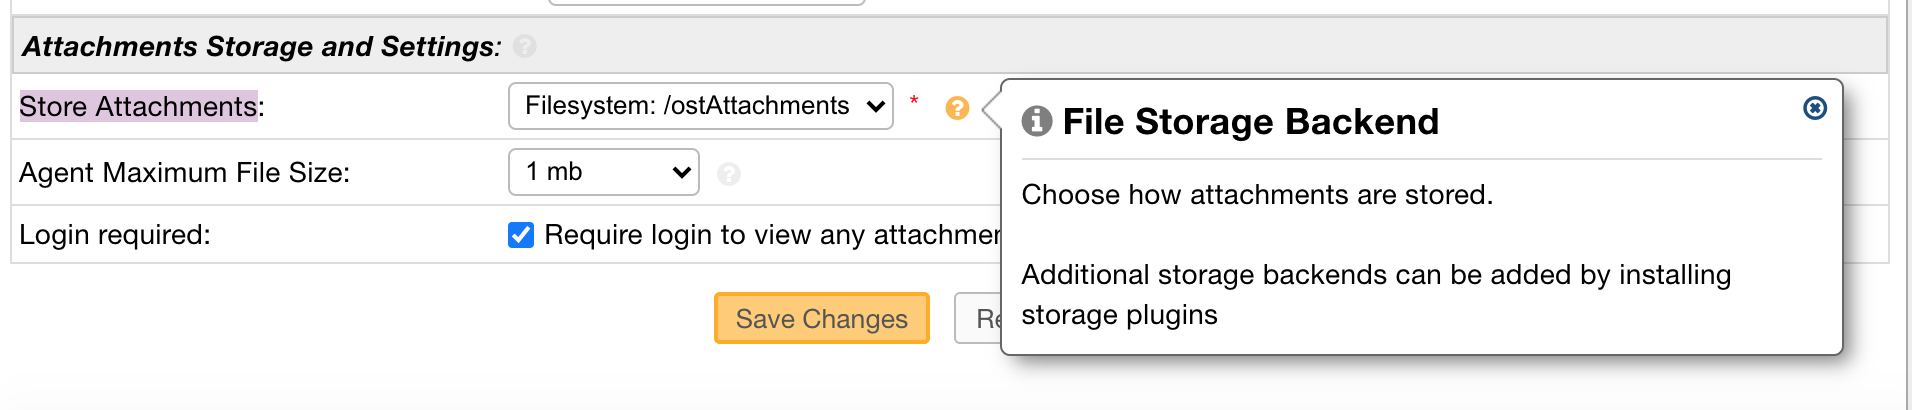Click the partially visible input field at top

(706, 3)
